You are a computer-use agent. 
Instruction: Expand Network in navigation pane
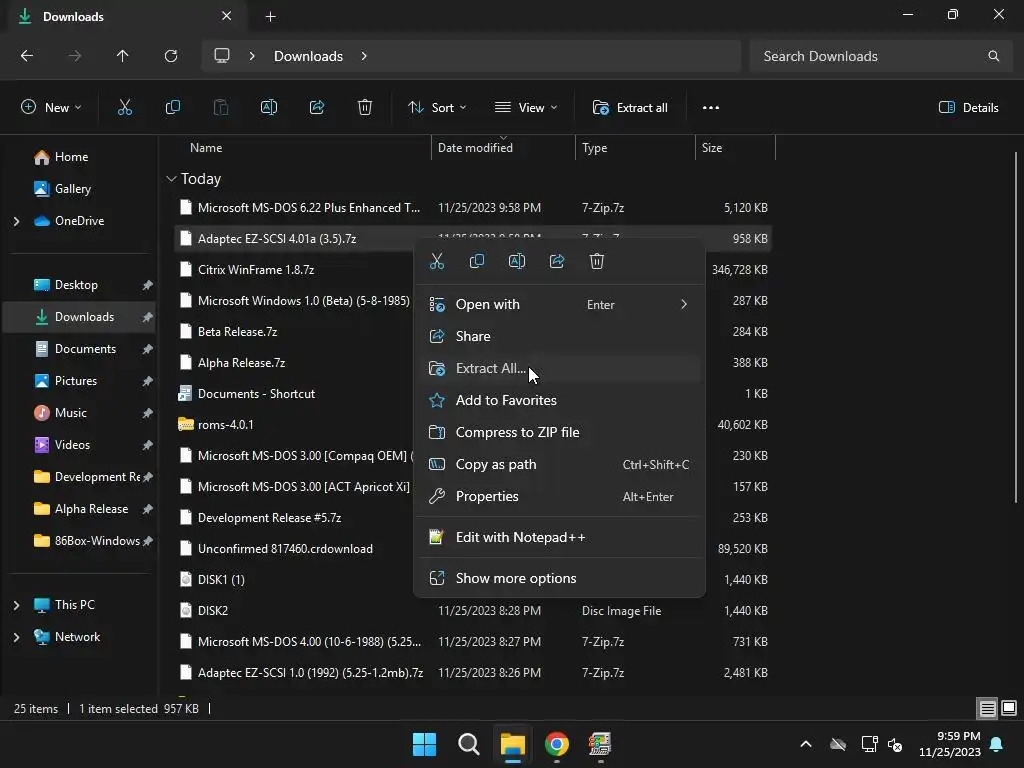tap(16, 637)
